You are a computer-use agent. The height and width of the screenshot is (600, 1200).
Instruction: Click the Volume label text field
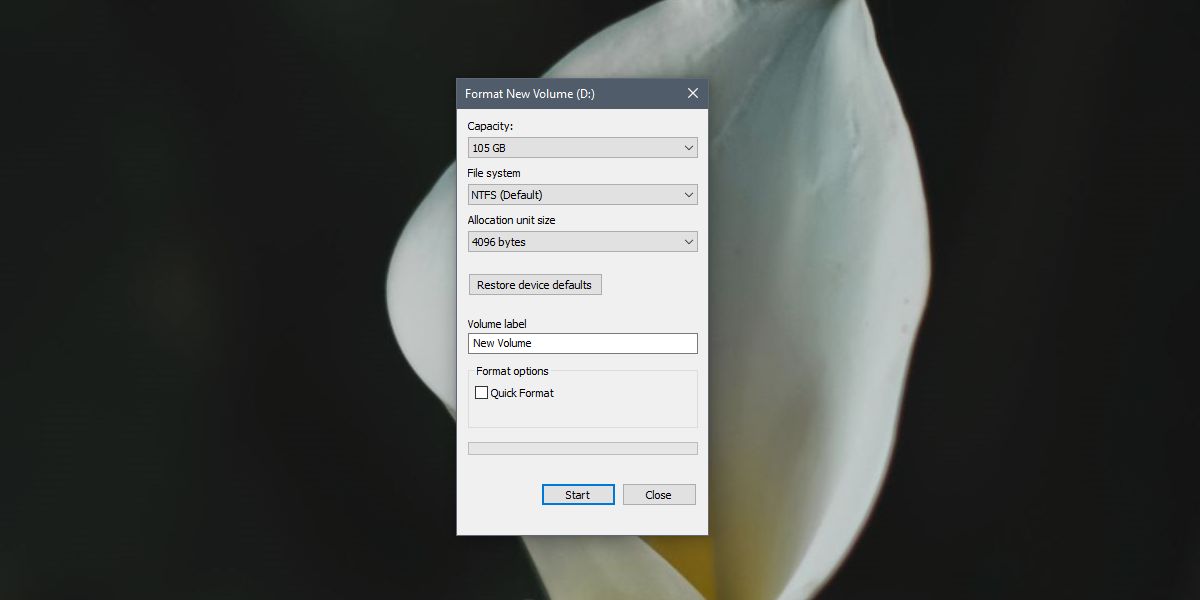point(582,343)
